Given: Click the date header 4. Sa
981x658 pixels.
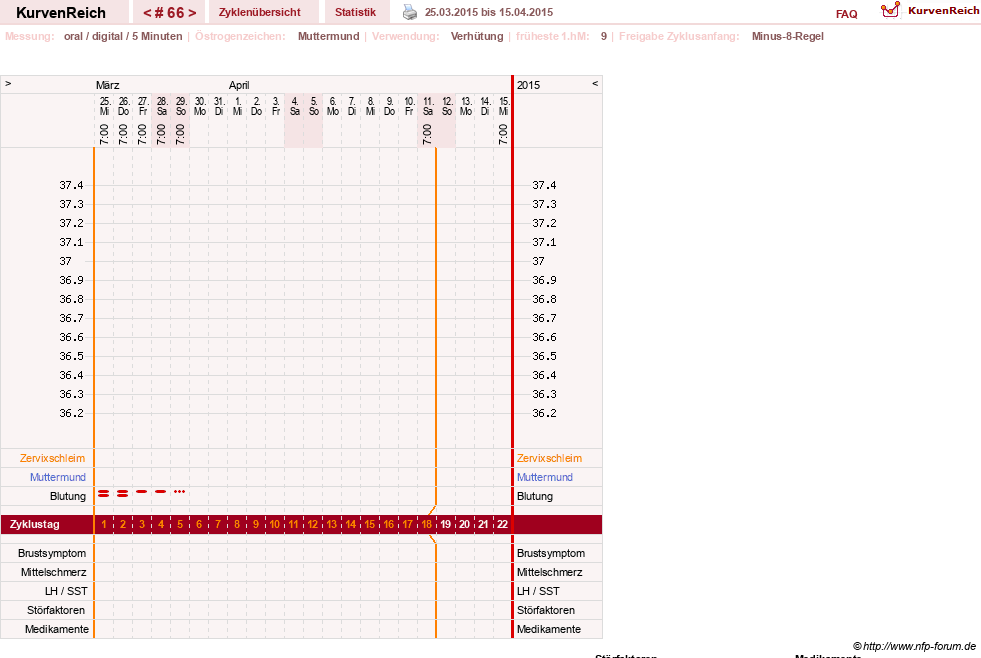Looking at the screenshot, I should (295, 106).
